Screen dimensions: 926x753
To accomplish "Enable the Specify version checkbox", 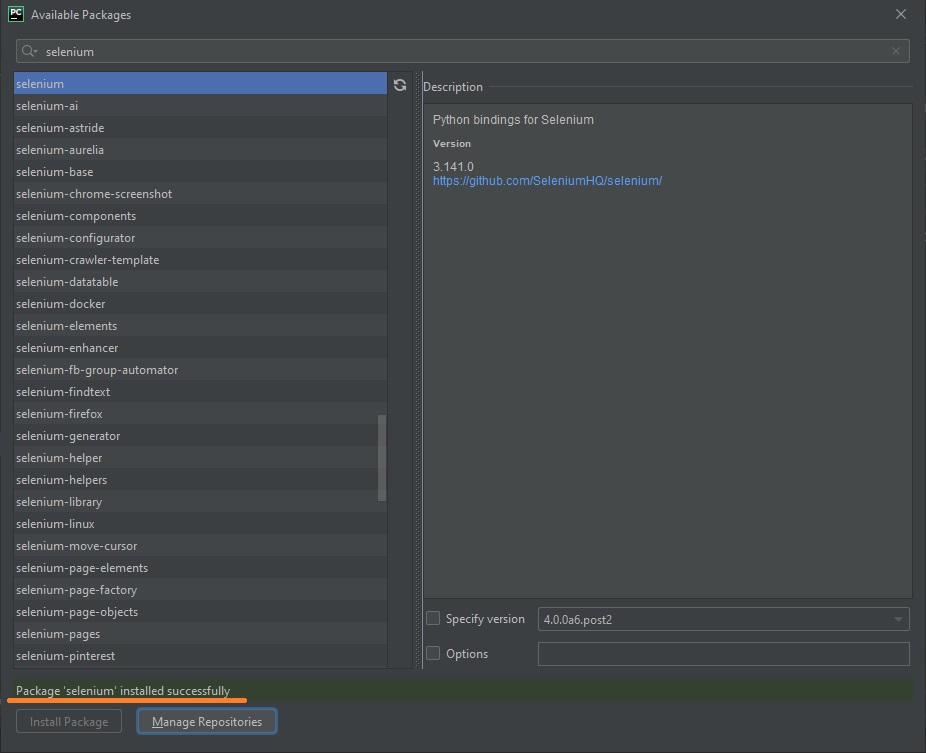I will tap(433, 618).
